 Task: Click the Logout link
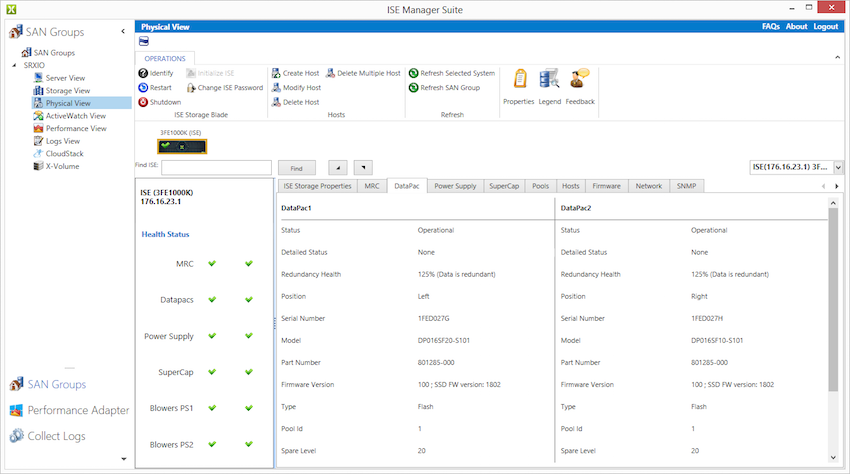pyautogui.click(x=826, y=27)
